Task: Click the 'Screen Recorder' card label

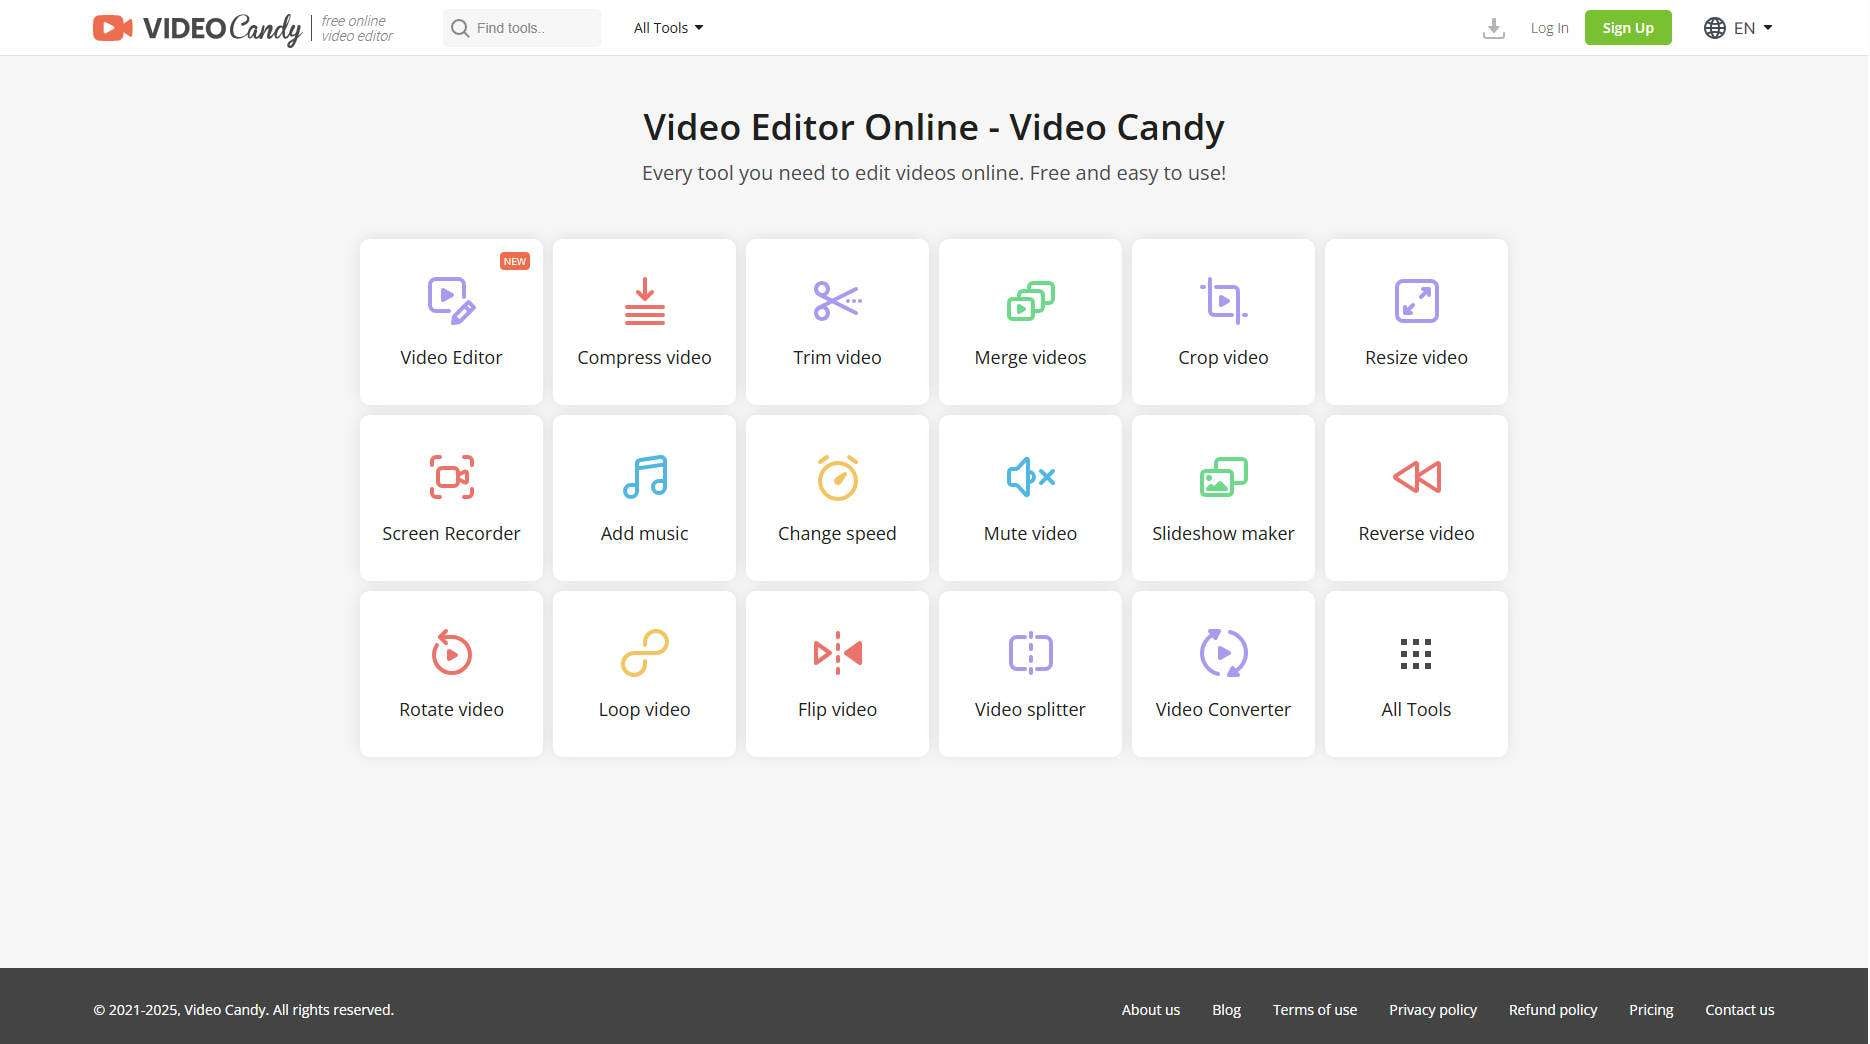Action: point(451,534)
